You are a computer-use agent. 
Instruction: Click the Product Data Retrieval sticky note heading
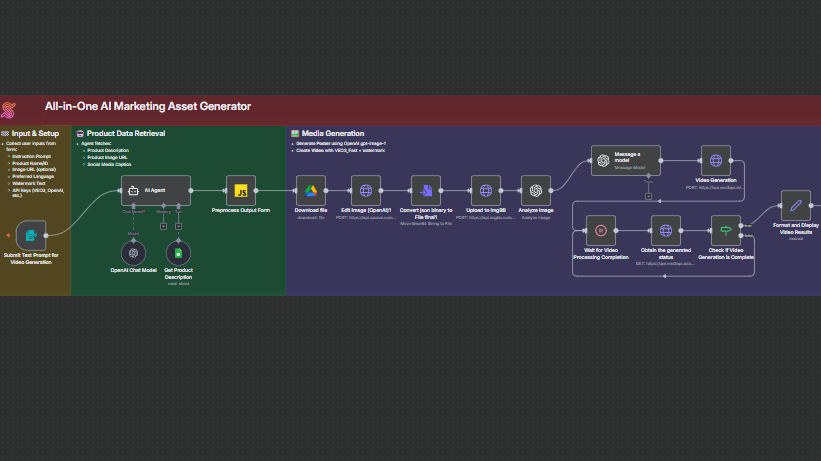point(125,133)
